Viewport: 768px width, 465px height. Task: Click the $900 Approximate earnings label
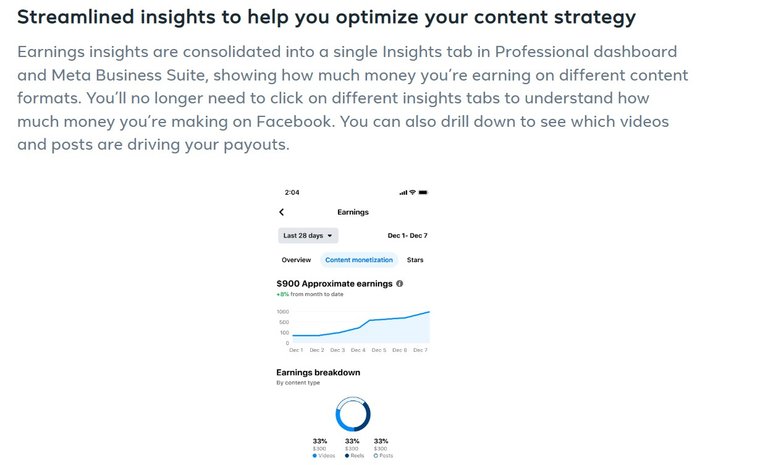pos(335,284)
